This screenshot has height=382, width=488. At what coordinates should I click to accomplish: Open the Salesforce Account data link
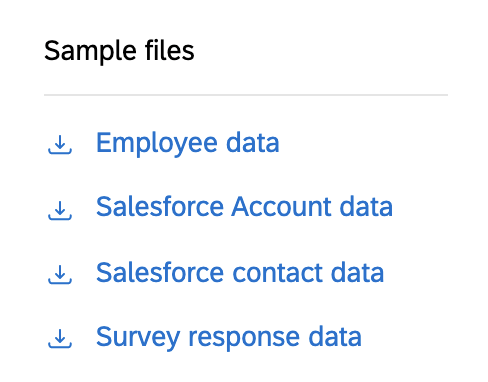click(x=244, y=207)
